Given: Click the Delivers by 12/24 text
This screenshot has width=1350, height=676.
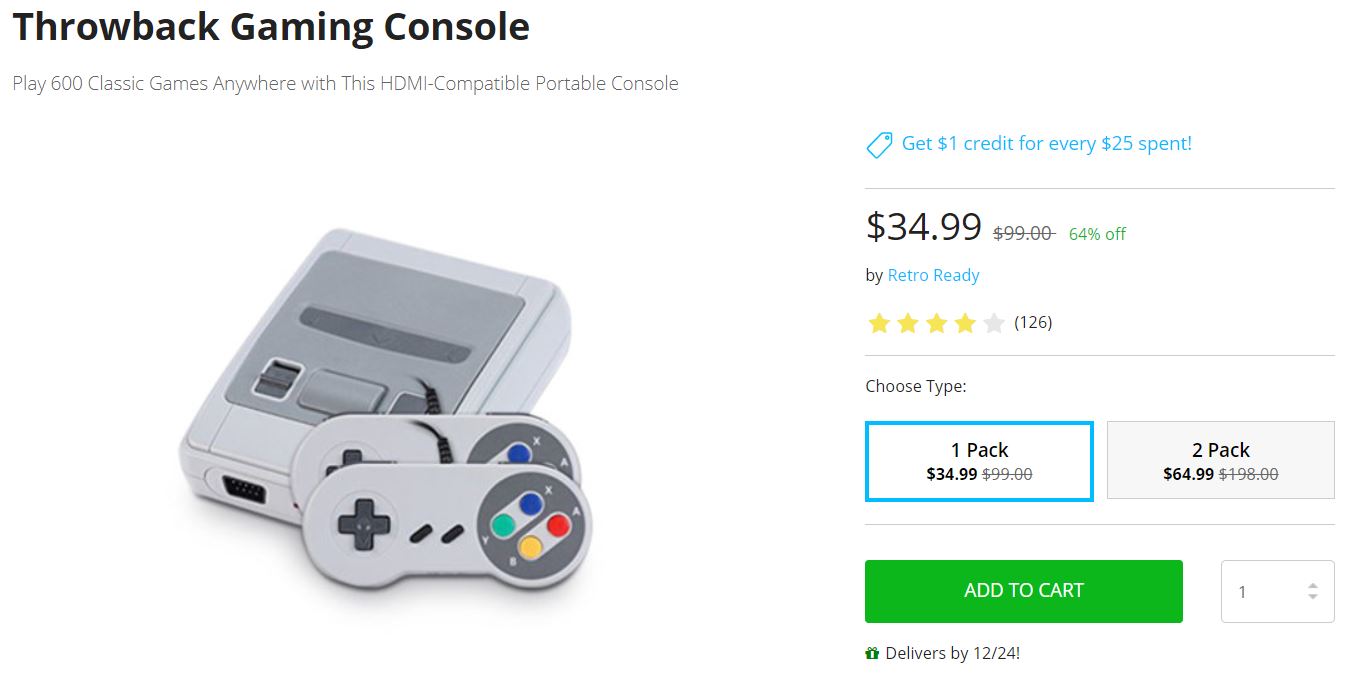Looking at the screenshot, I should click(952, 654).
